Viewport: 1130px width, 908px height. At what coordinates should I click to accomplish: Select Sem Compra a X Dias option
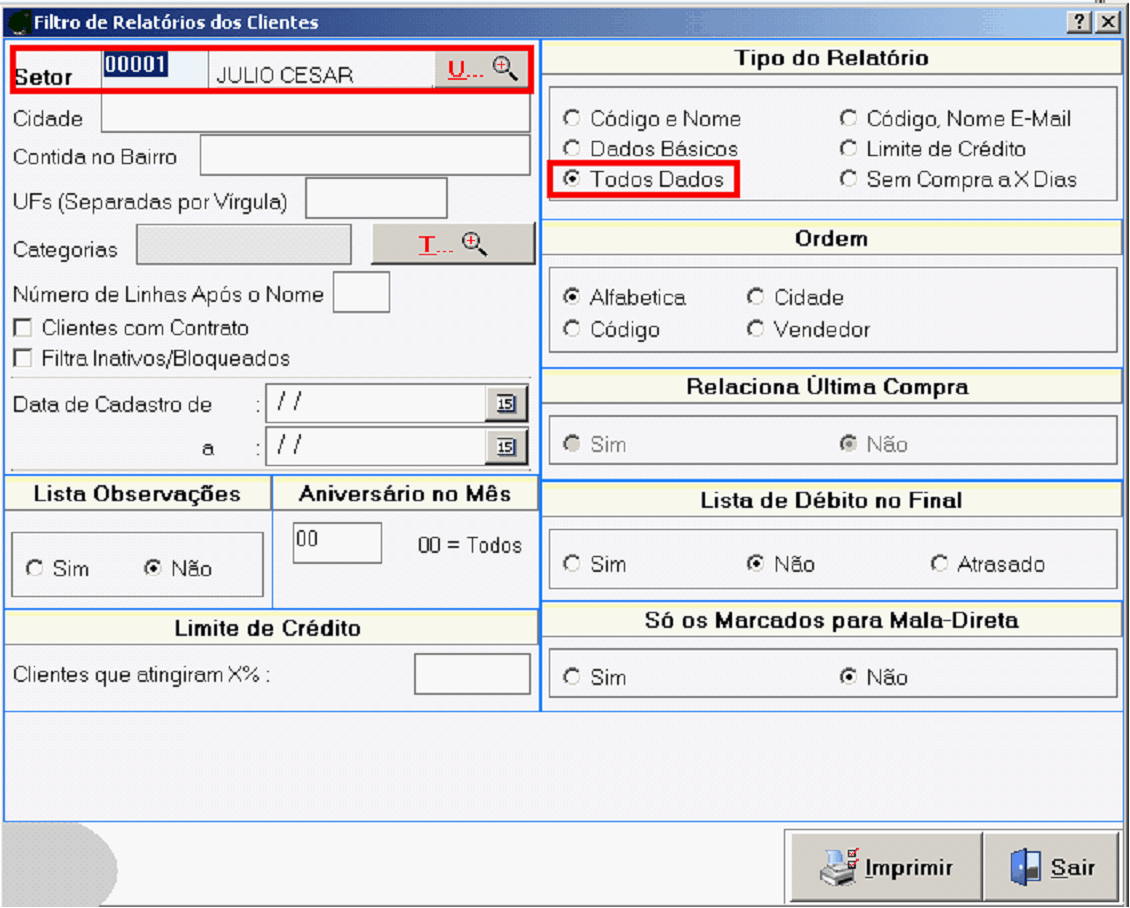[x=849, y=180]
